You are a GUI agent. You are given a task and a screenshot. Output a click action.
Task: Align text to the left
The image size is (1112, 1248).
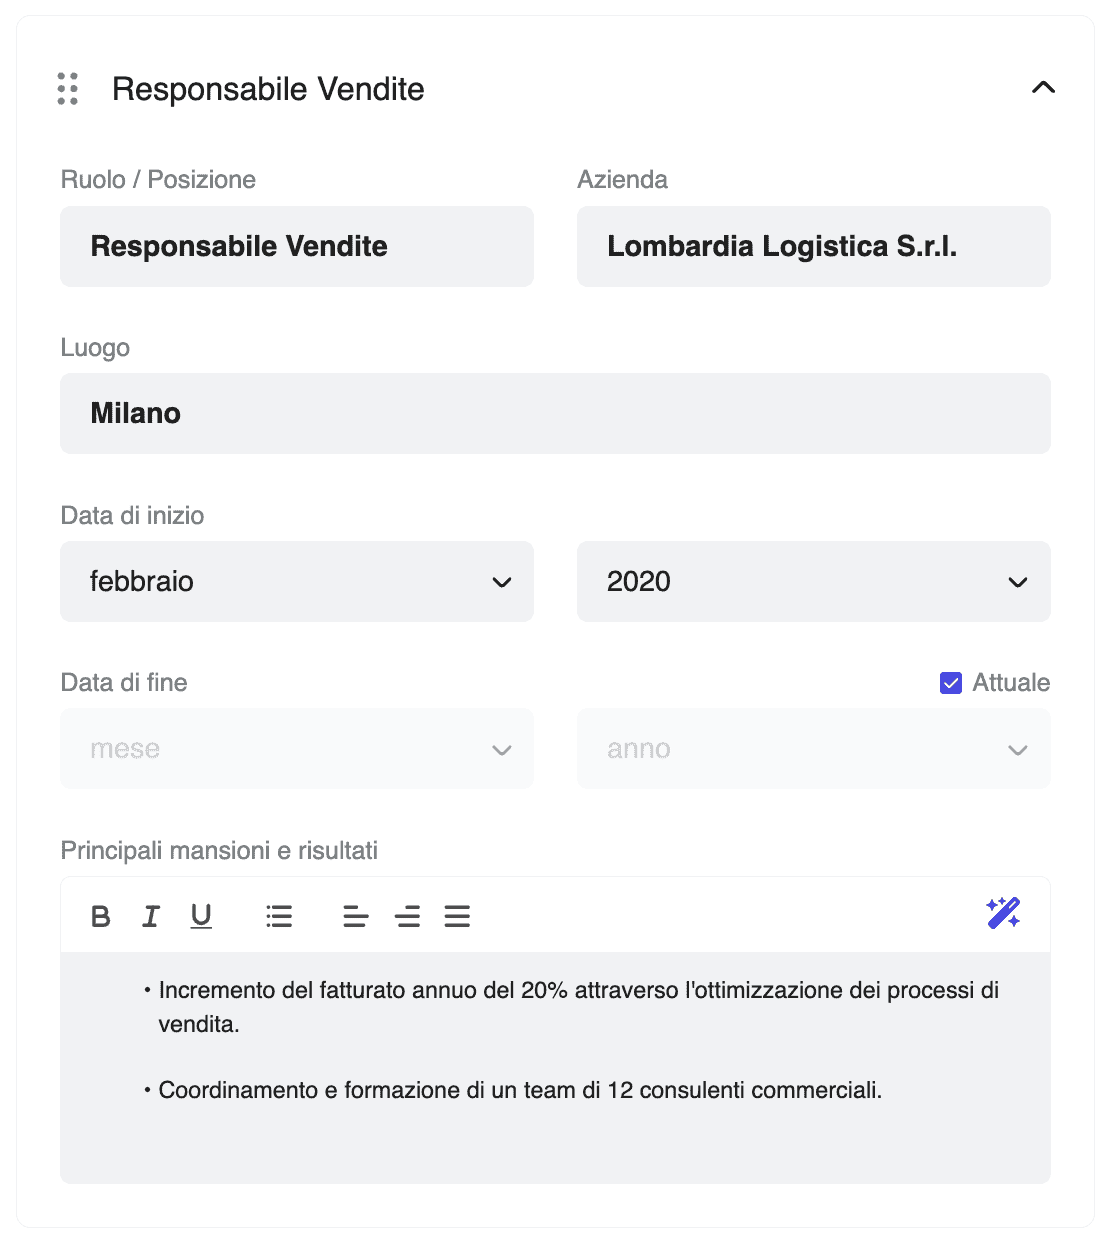click(x=355, y=916)
